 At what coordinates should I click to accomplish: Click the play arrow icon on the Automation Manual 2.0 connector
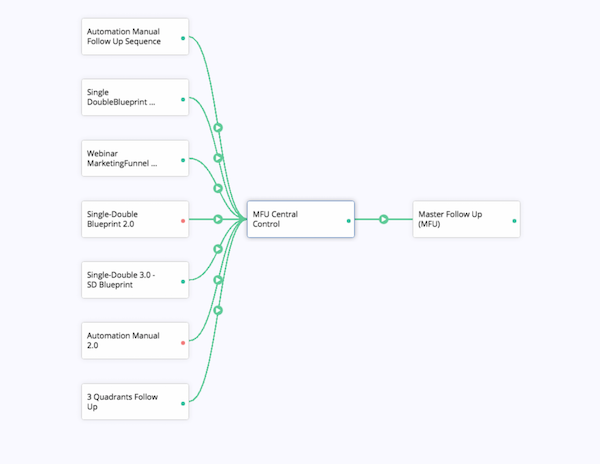[x=218, y=280]
